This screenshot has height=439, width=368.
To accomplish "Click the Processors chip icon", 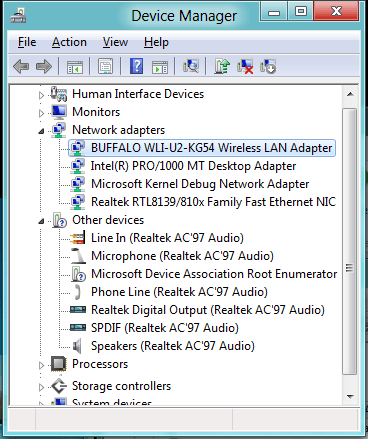I will point(59,364).
